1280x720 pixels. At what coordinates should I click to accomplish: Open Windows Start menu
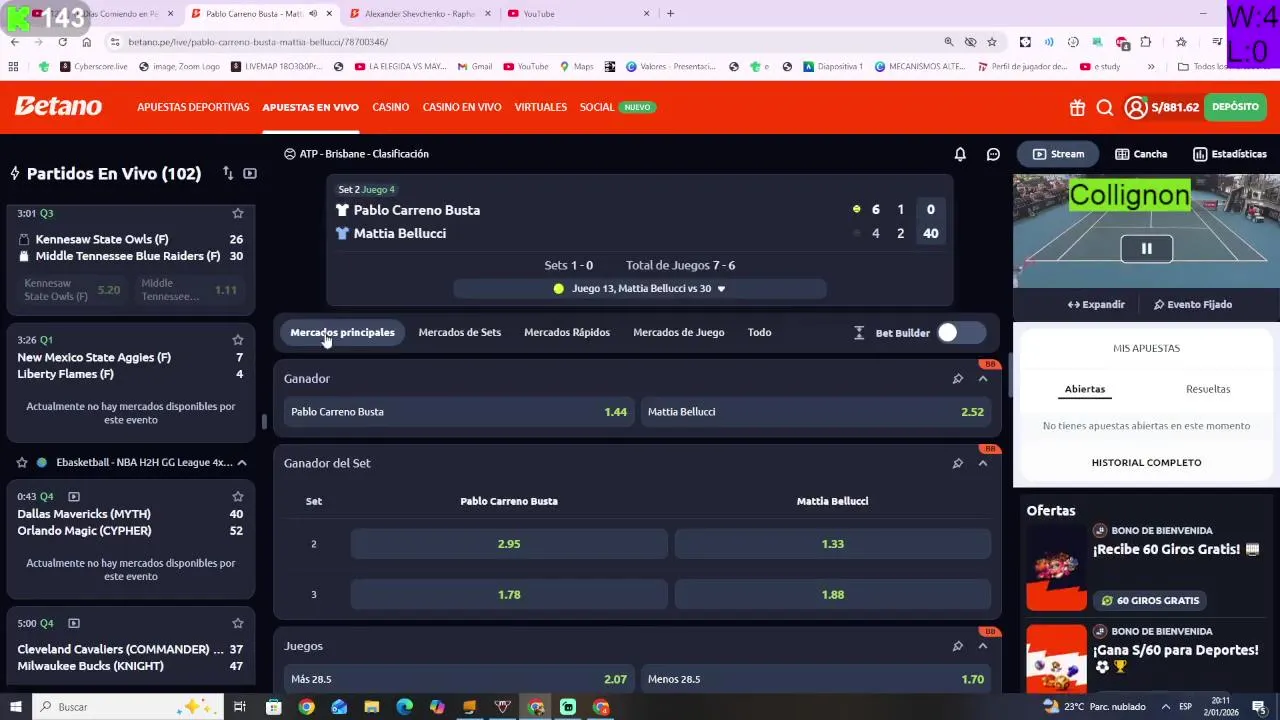[x=16, y=707]
